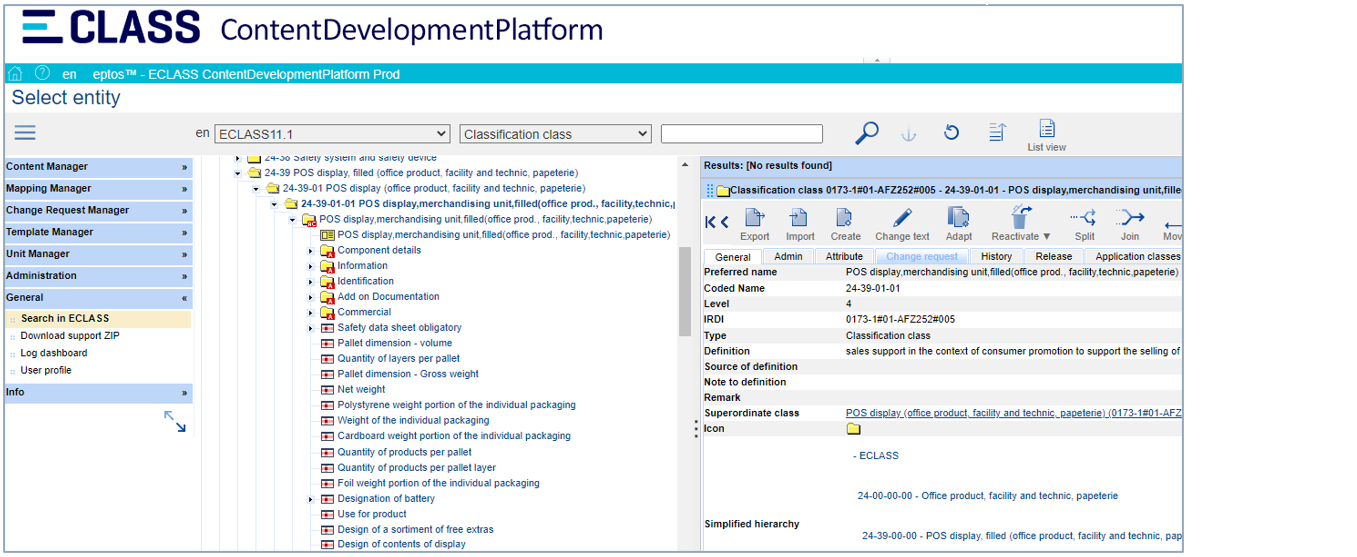Select Download support ZIP in sidebar
The height and width of the screenshot is (557, 1357).
coord(70,336)
